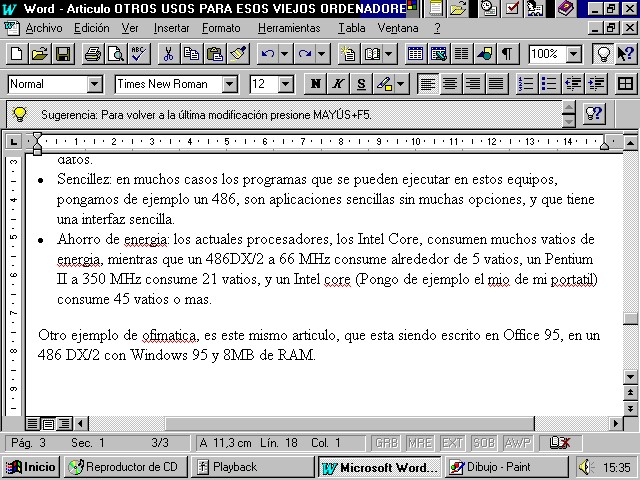This screenshot has height=480, width=640.
Task: Copy the selection
Action: [191, 54]
